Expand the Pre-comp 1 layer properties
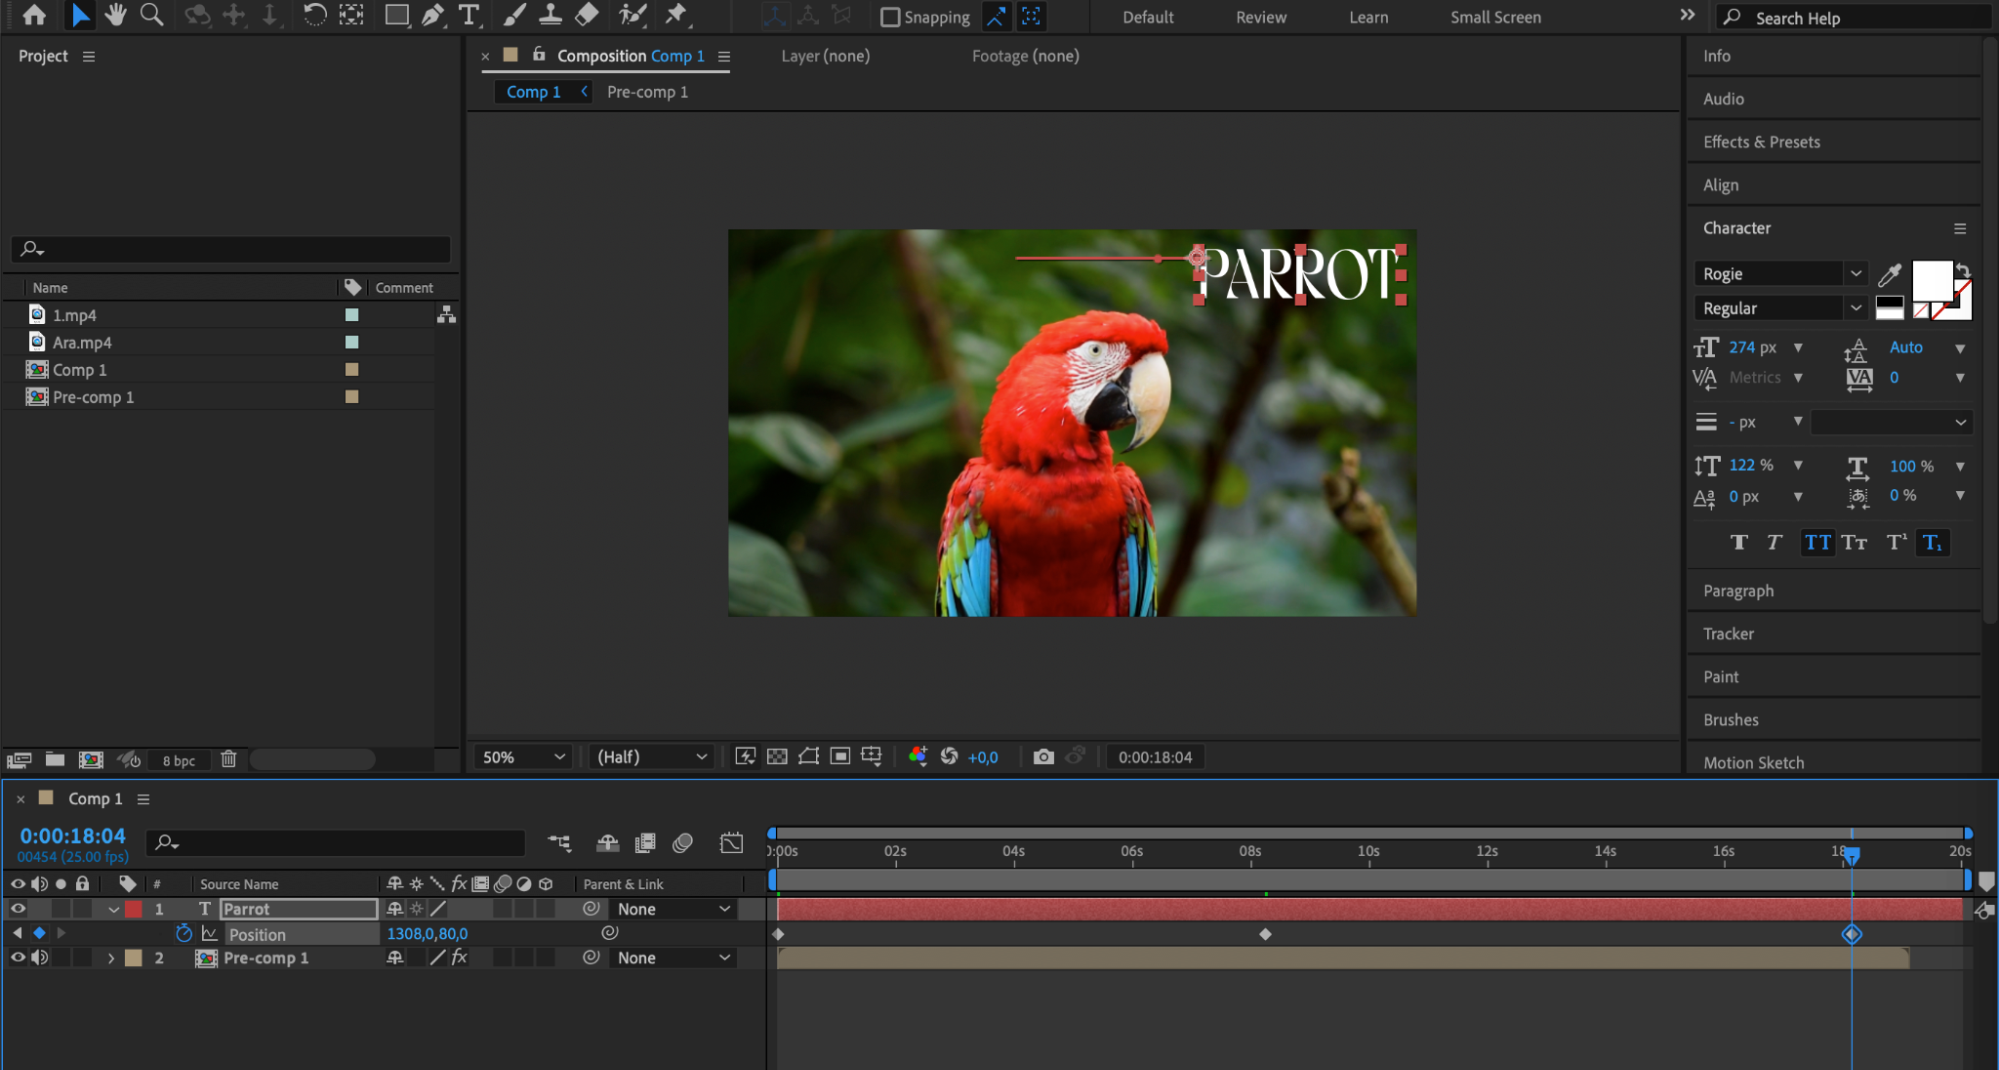 tap(111, 958)
